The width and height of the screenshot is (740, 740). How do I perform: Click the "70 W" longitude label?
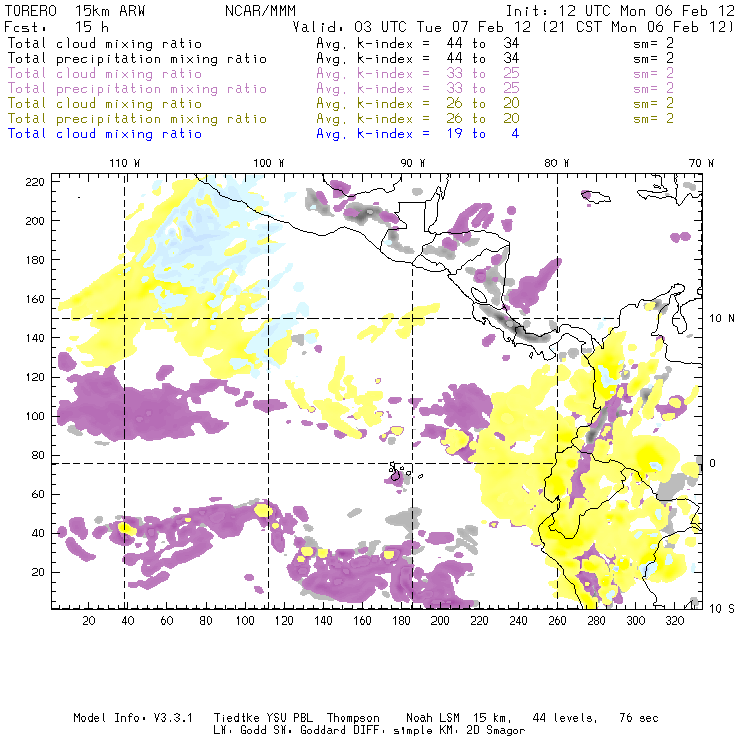(701, 163)
